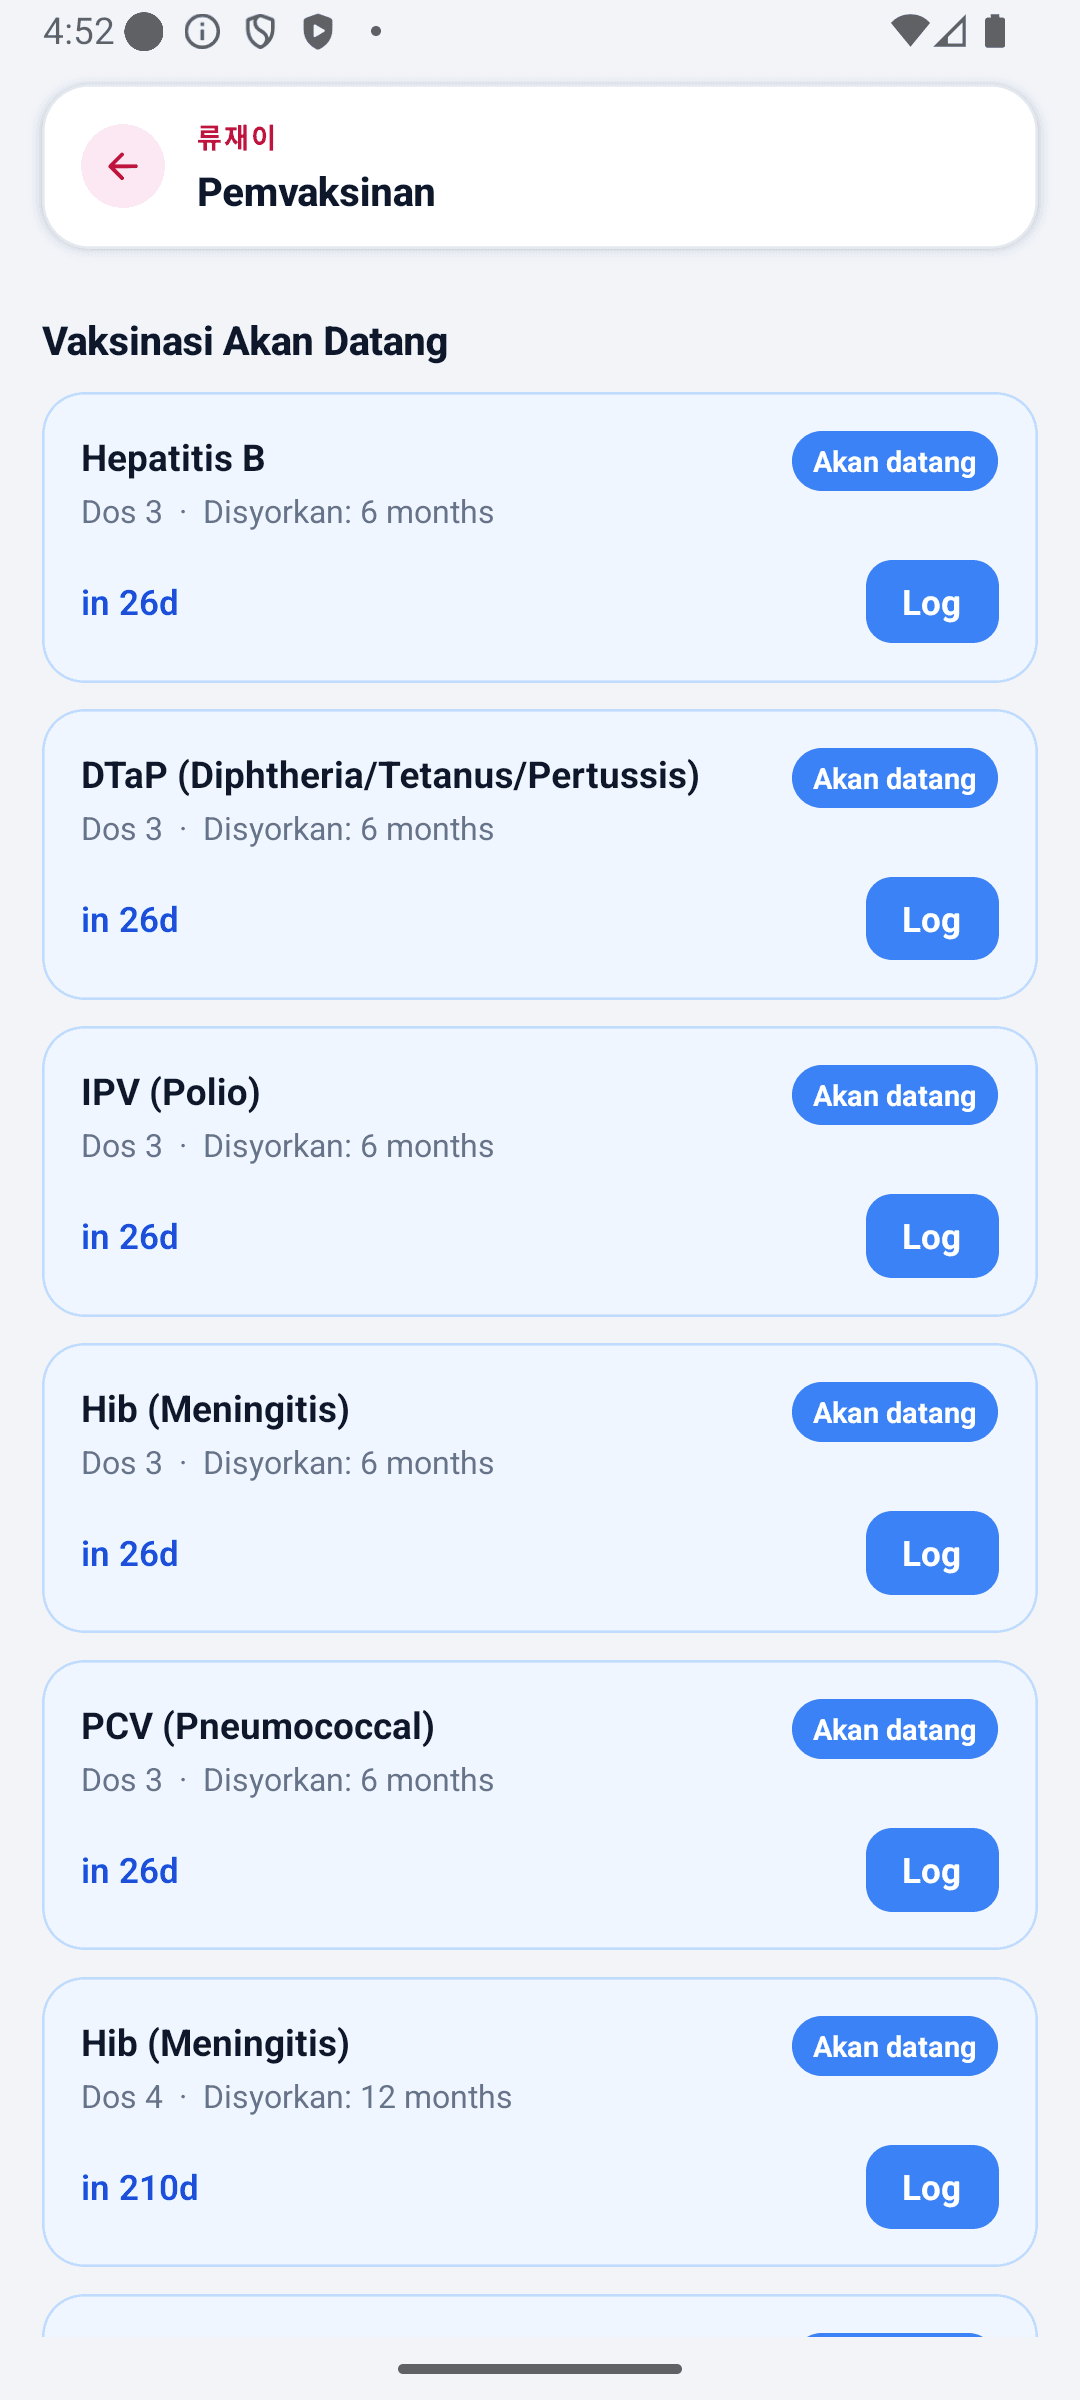Tap the 류재이 child name label
1080x2400 pixels.
click(236, 137)
